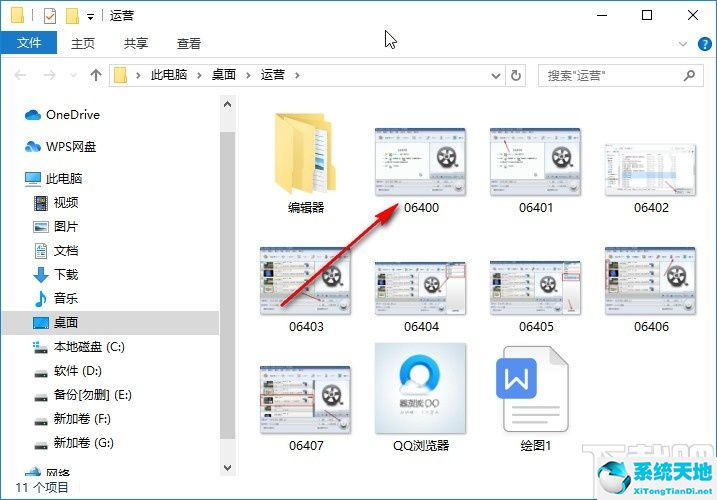717x500 pixels.
Task: Click 运营 in the address bar path
Action: pos(273,75)
